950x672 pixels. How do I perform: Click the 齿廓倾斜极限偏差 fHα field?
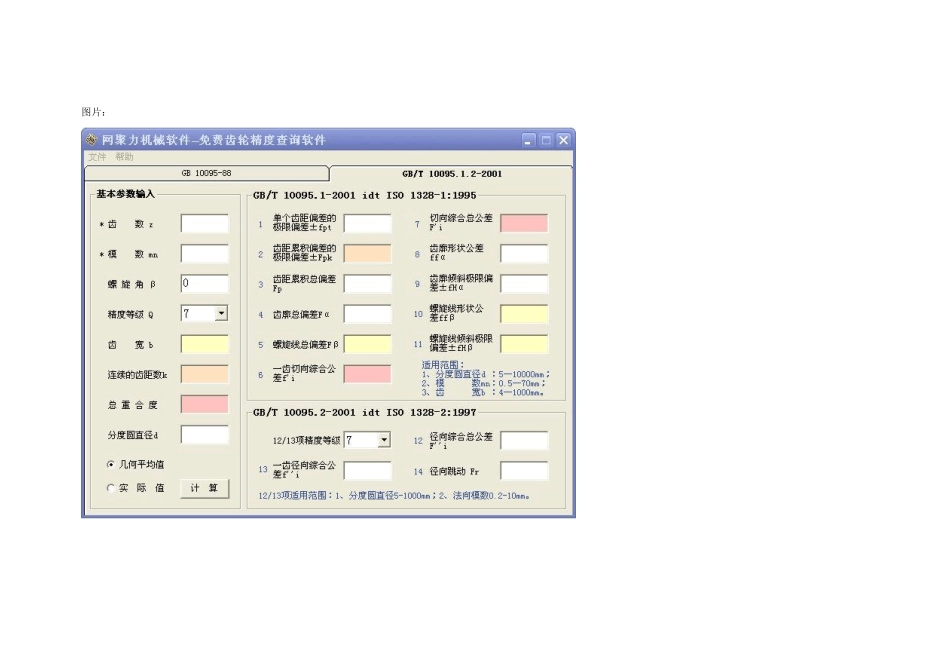tap(524, 284)
